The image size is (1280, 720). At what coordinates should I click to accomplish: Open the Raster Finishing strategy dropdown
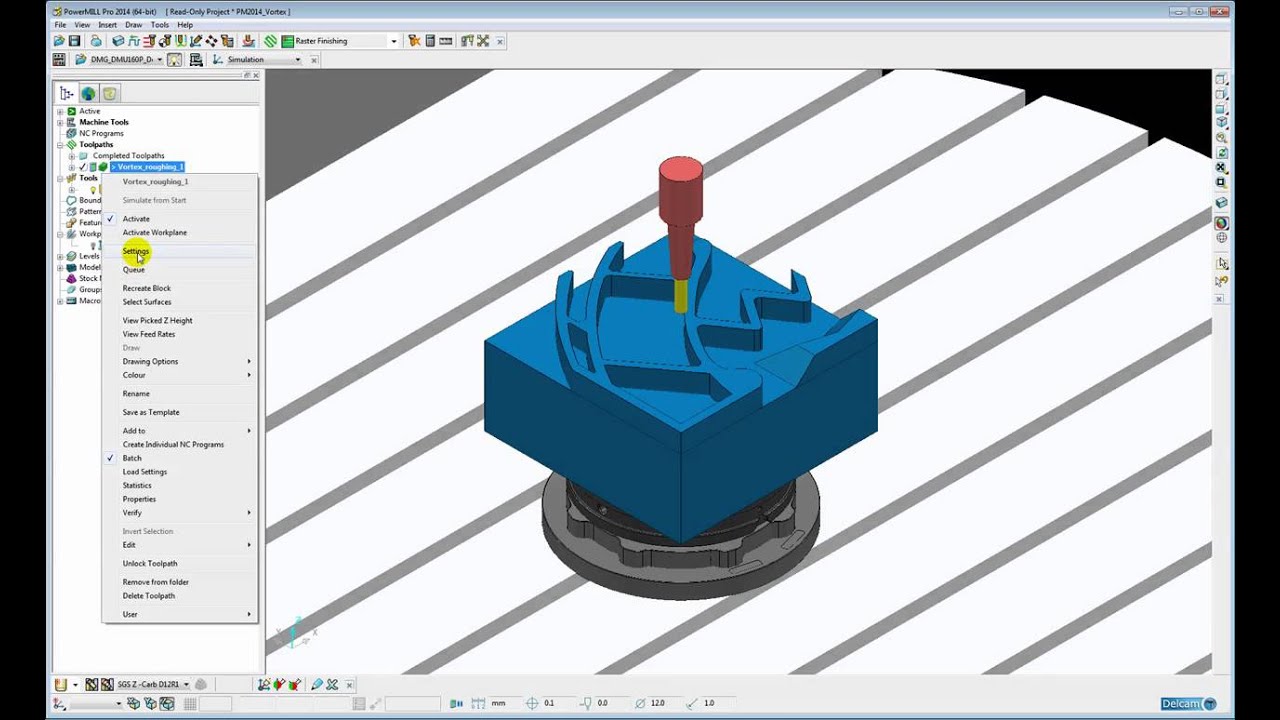pyautogui.click(x=393, y=41)
